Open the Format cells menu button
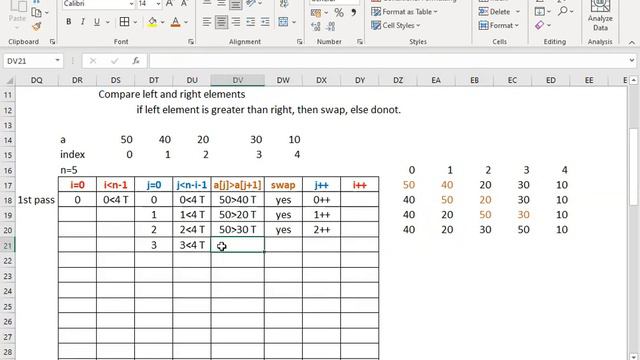This screenshot has width=640, height=360. pos(499,25)
